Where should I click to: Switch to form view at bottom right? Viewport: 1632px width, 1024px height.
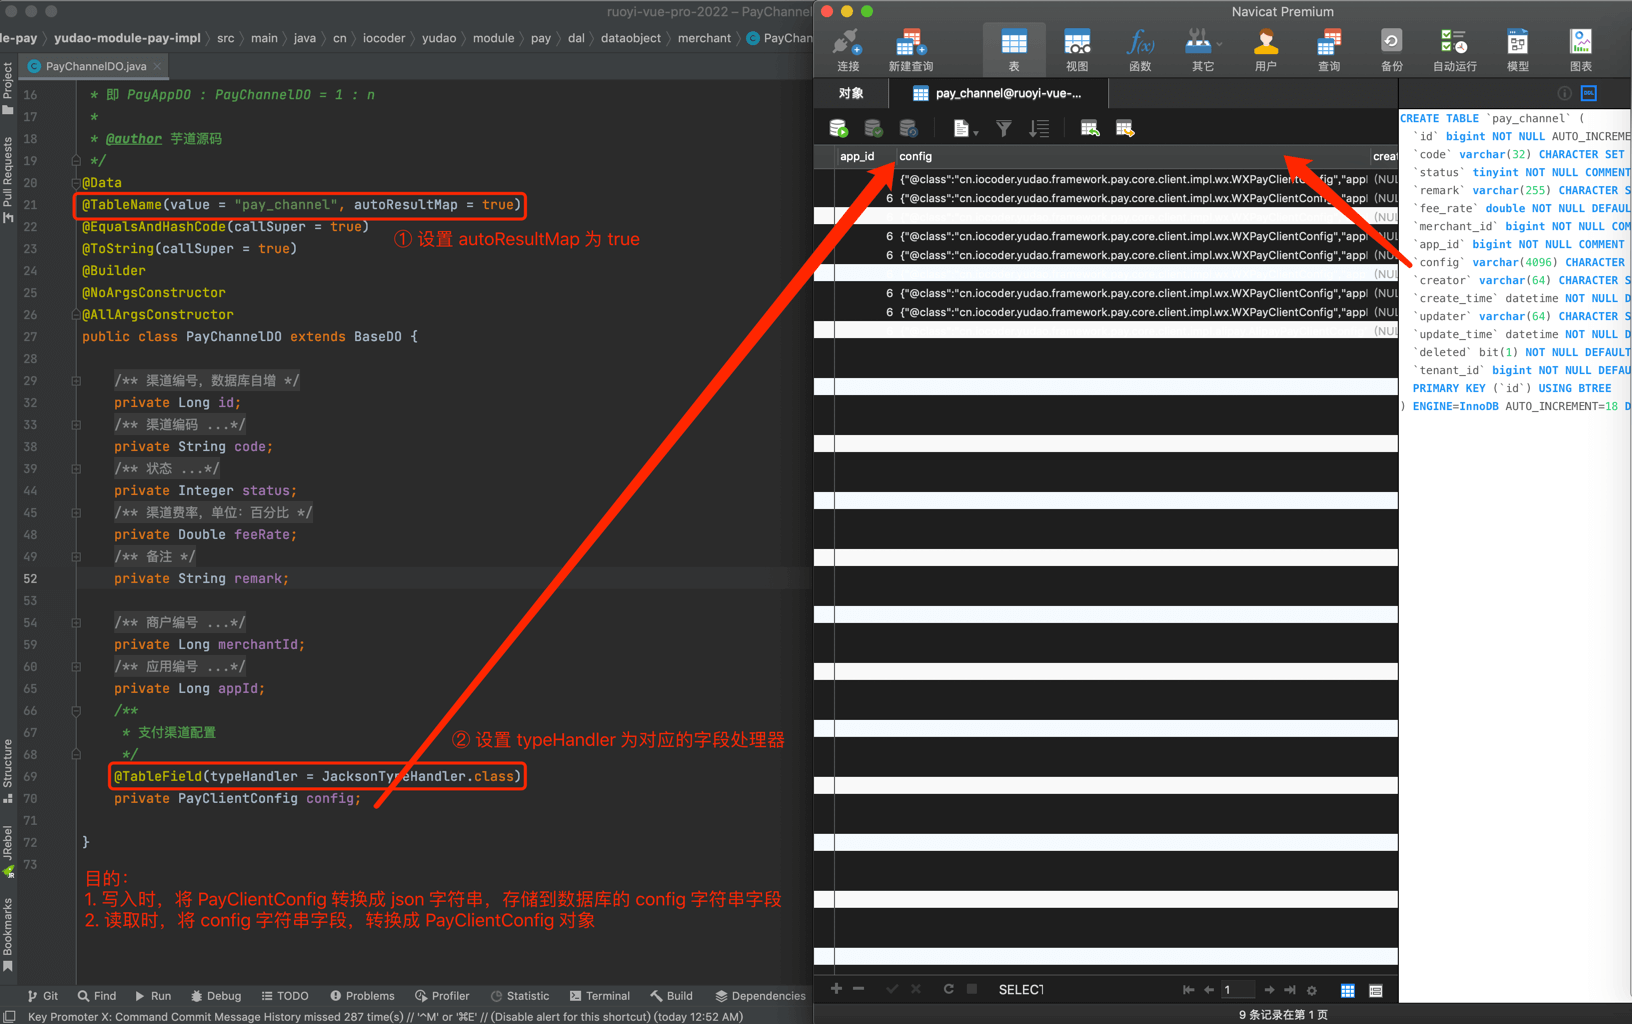pos(1376,990)
